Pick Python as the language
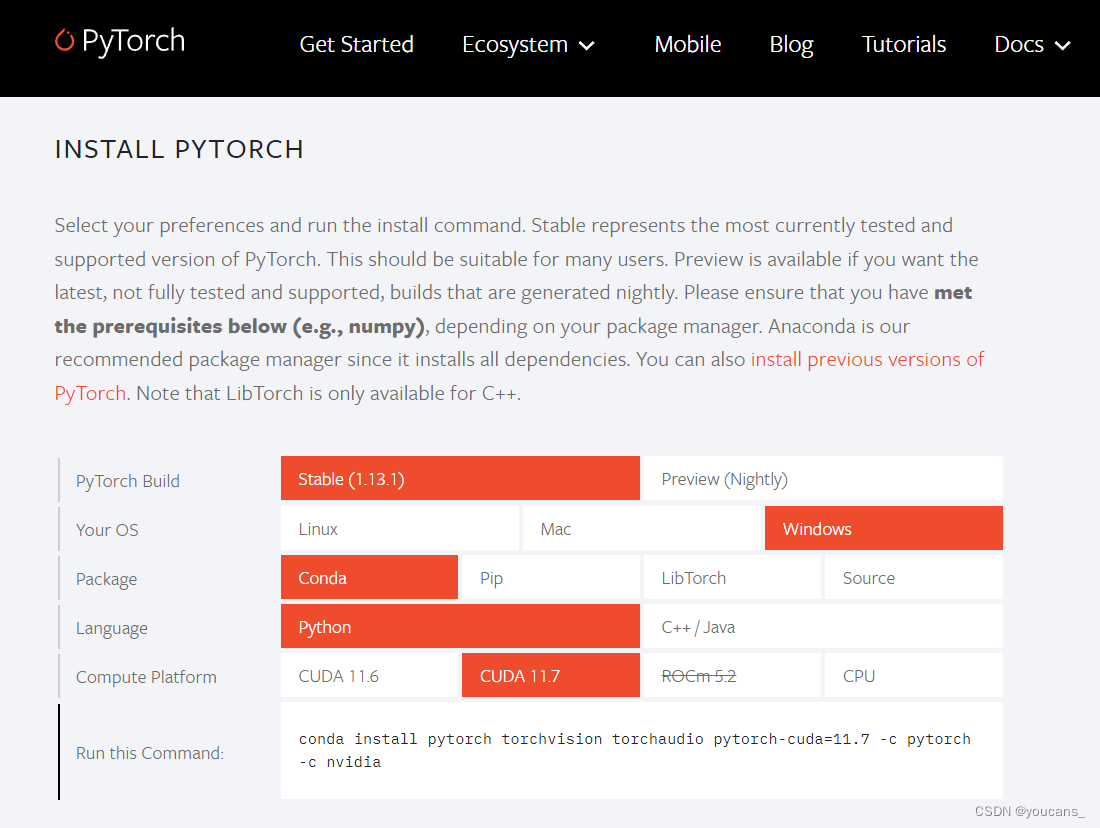The width and height of the screenshot is (1100, 828). (460, 627)
